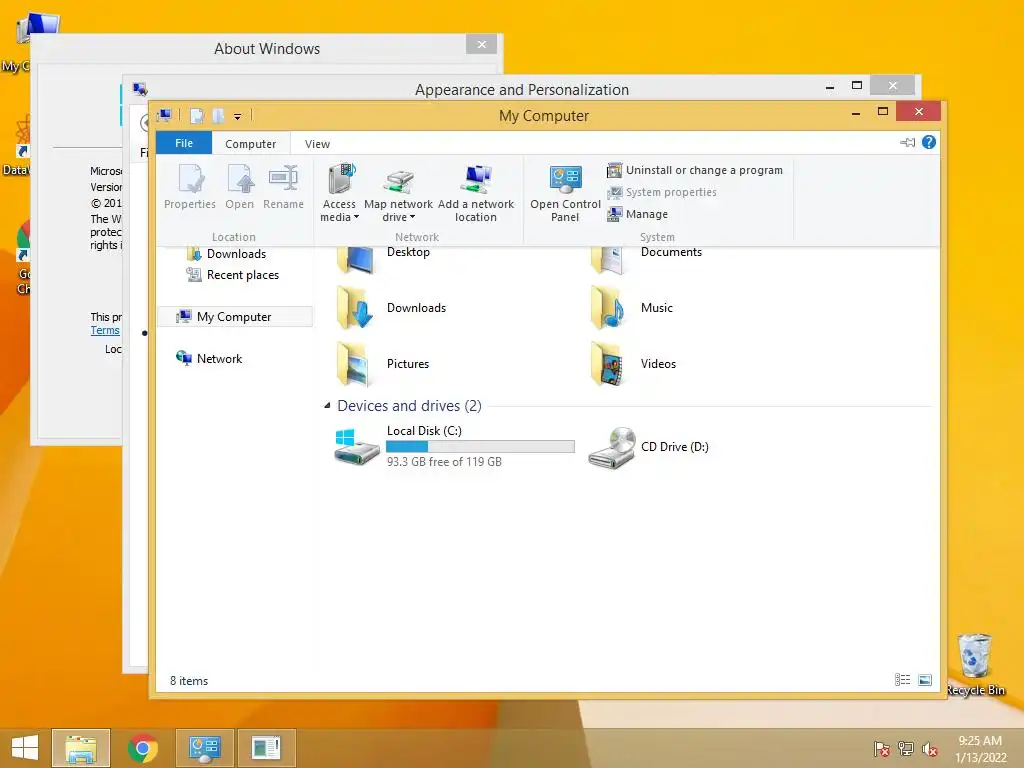Click My Computer title bar system icon
The width and height of the screenshot is (1024, 768).
(x=165, y=116)
